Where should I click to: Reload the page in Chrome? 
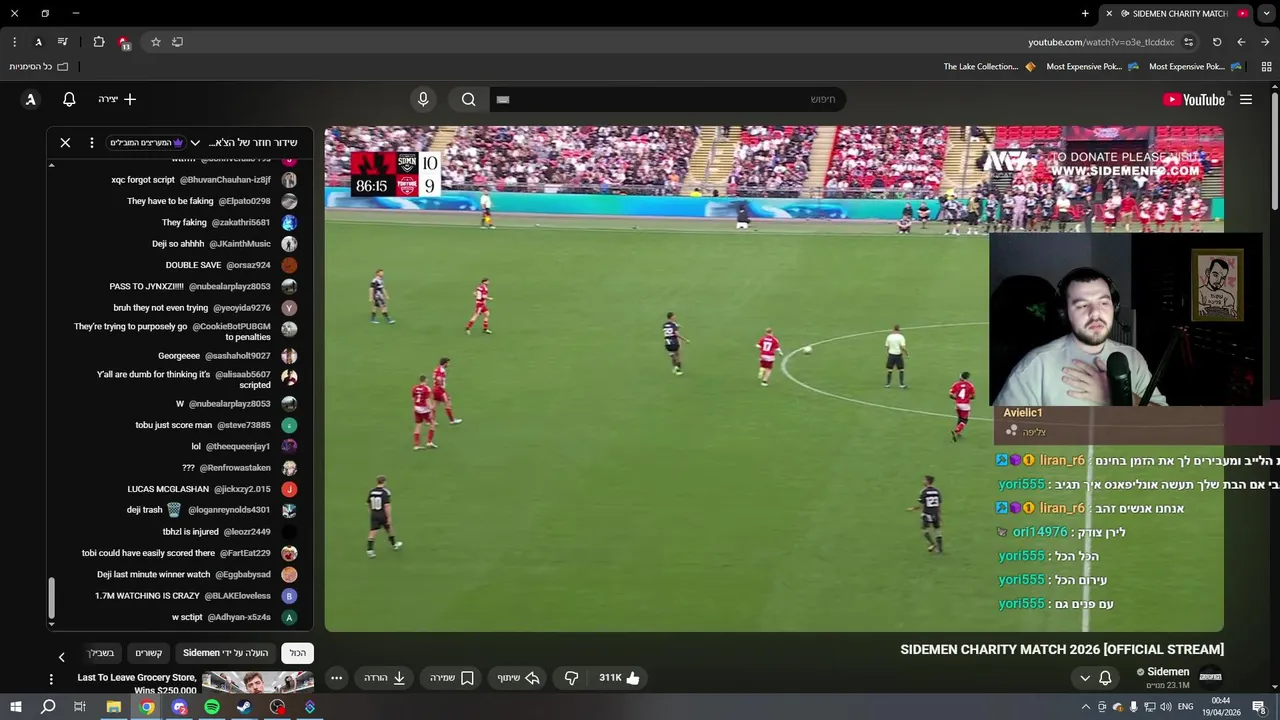(1217, 42)
